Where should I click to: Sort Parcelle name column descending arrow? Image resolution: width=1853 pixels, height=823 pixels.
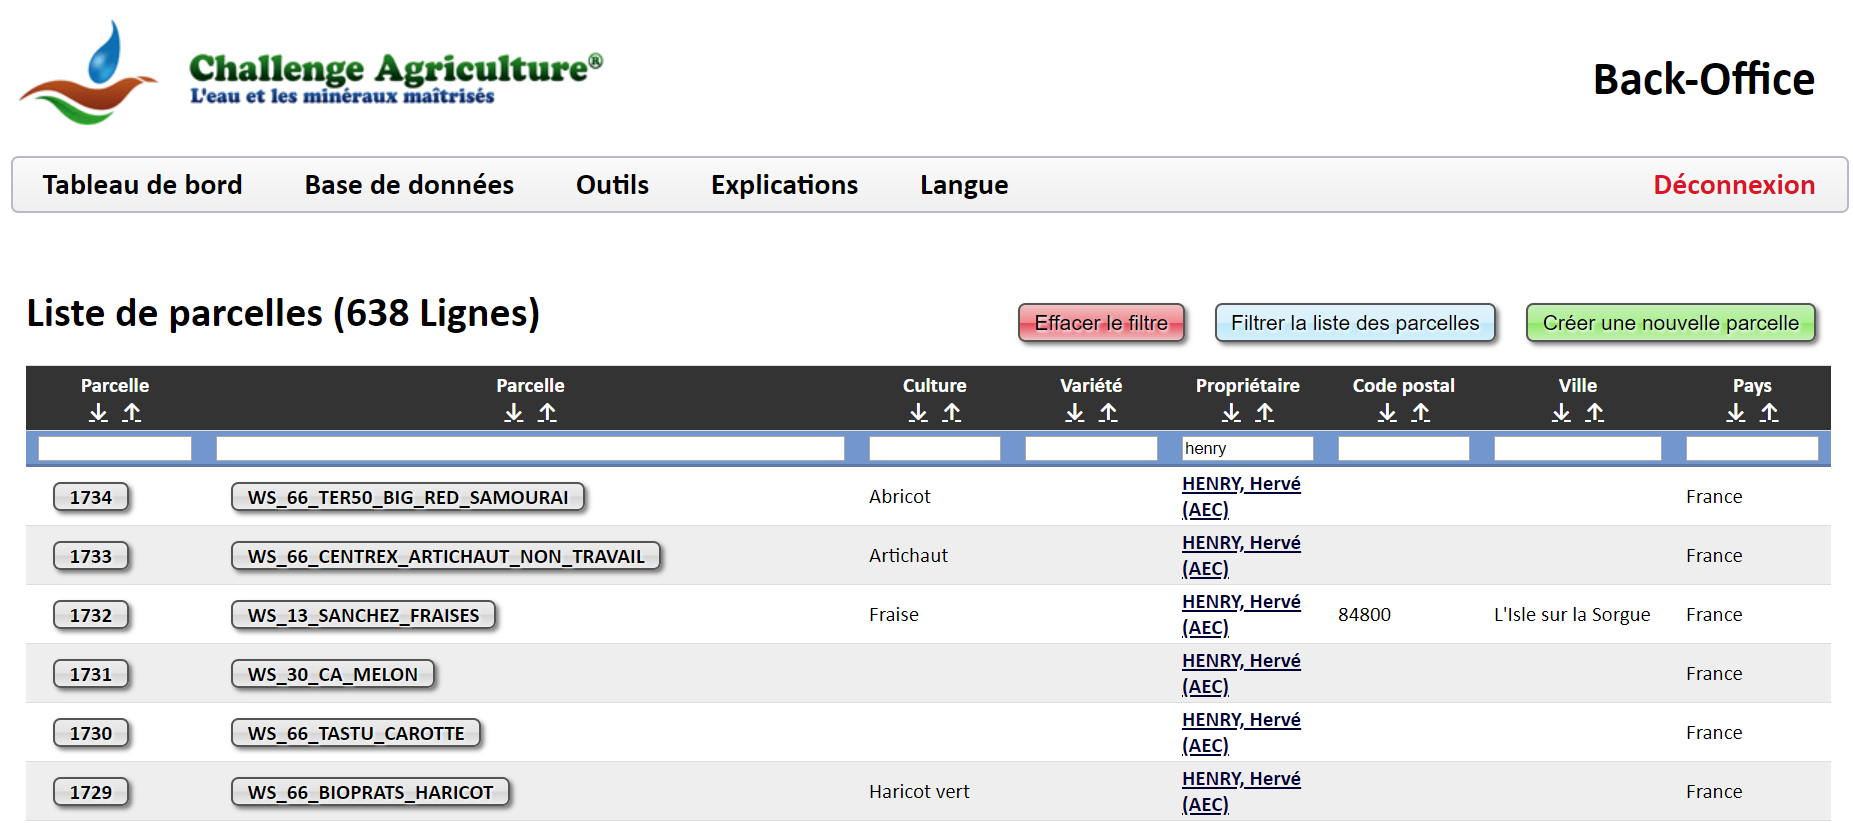[x=514, y=413]
